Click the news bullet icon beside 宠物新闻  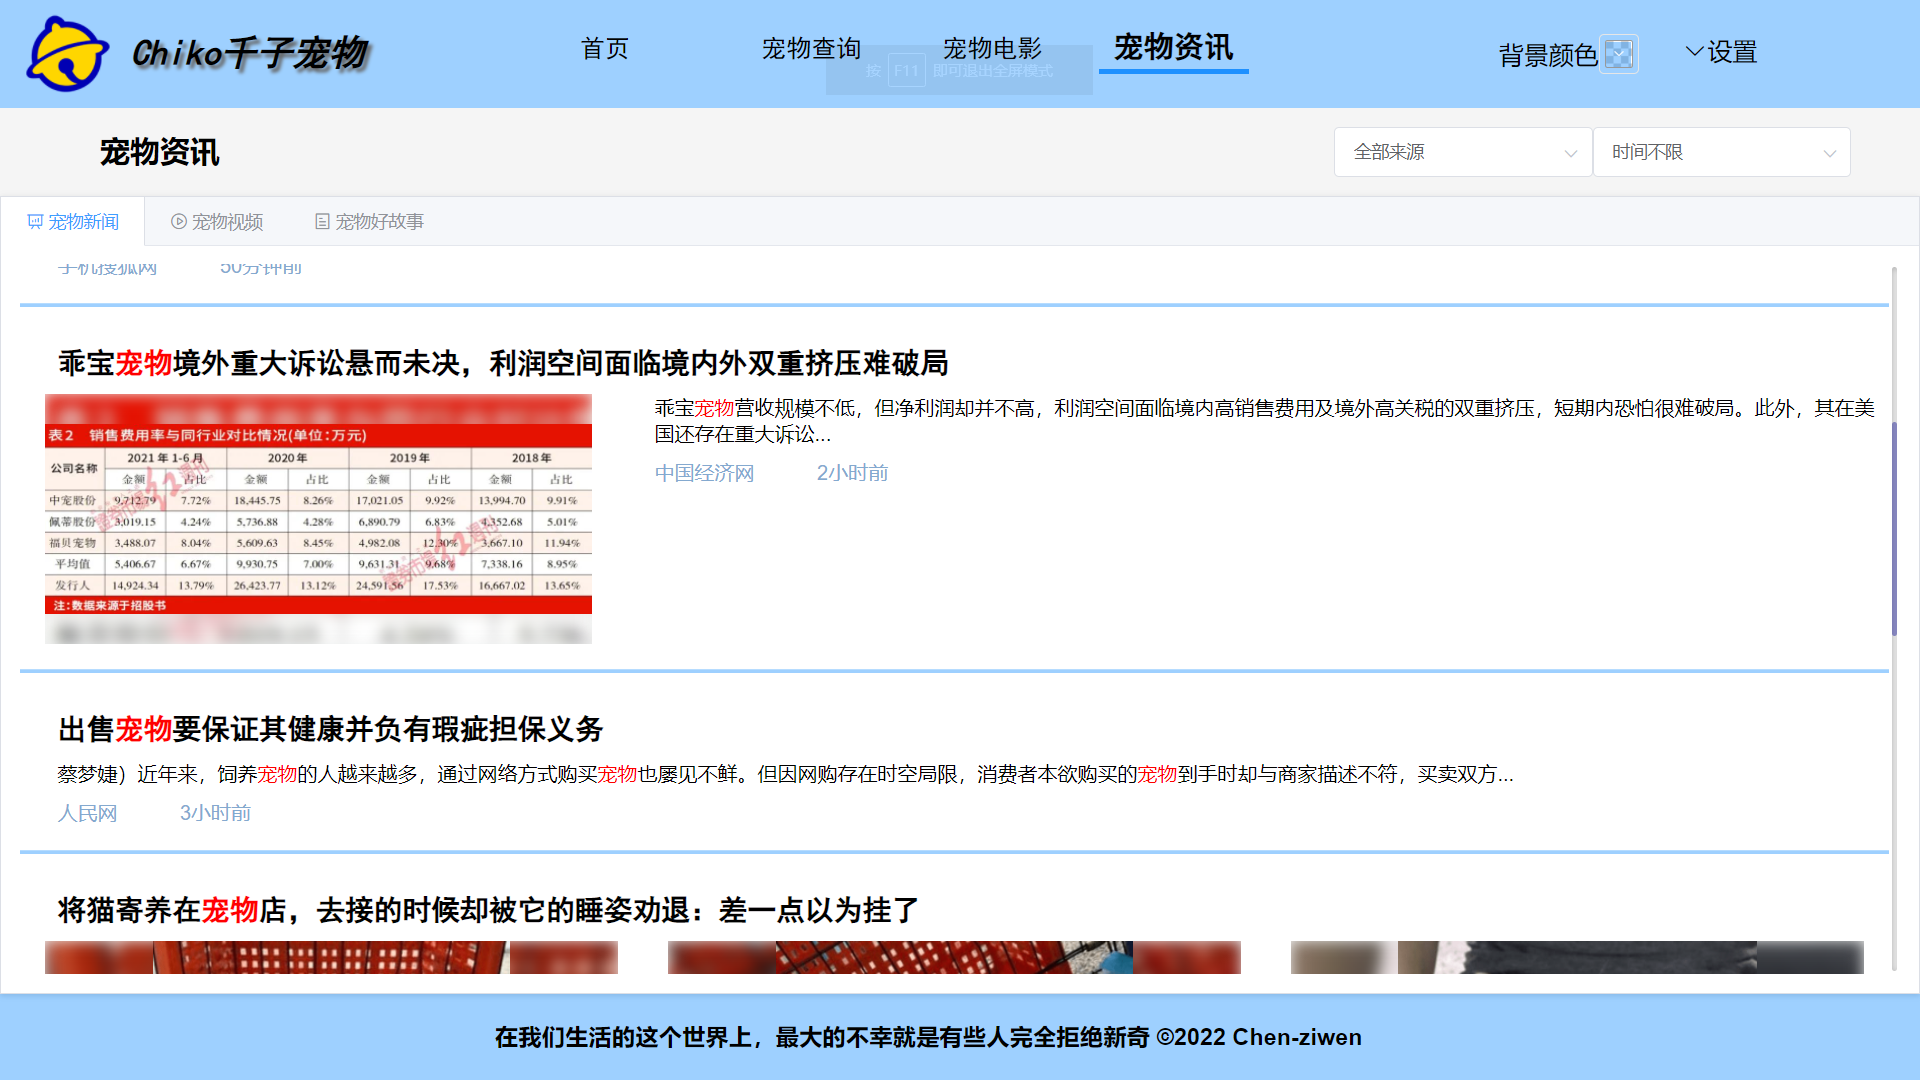coord(34,221)
